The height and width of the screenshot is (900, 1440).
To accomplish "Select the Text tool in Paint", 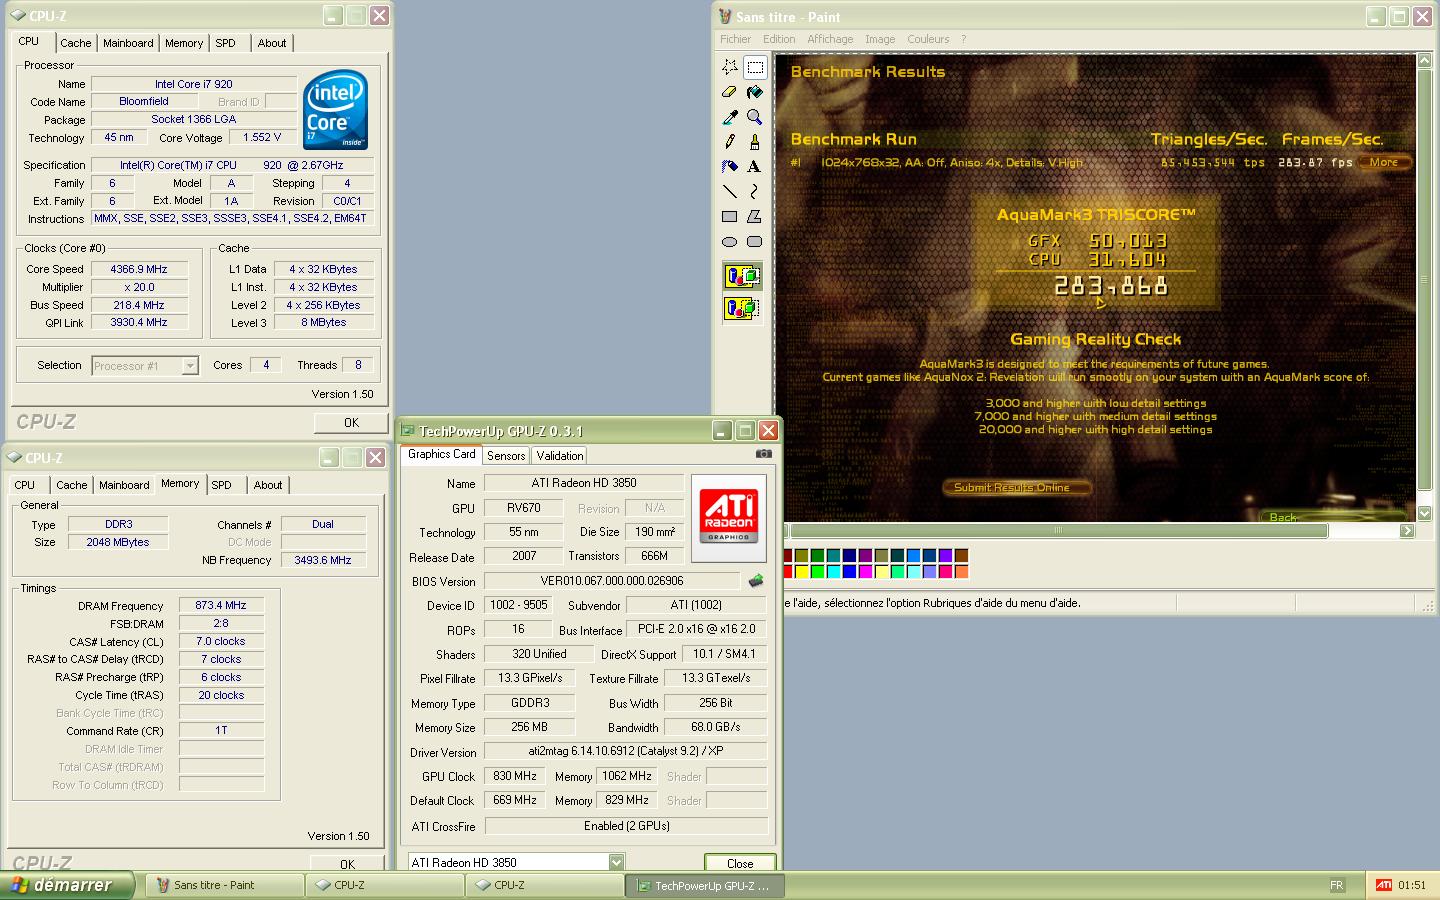I will point(755,166).
